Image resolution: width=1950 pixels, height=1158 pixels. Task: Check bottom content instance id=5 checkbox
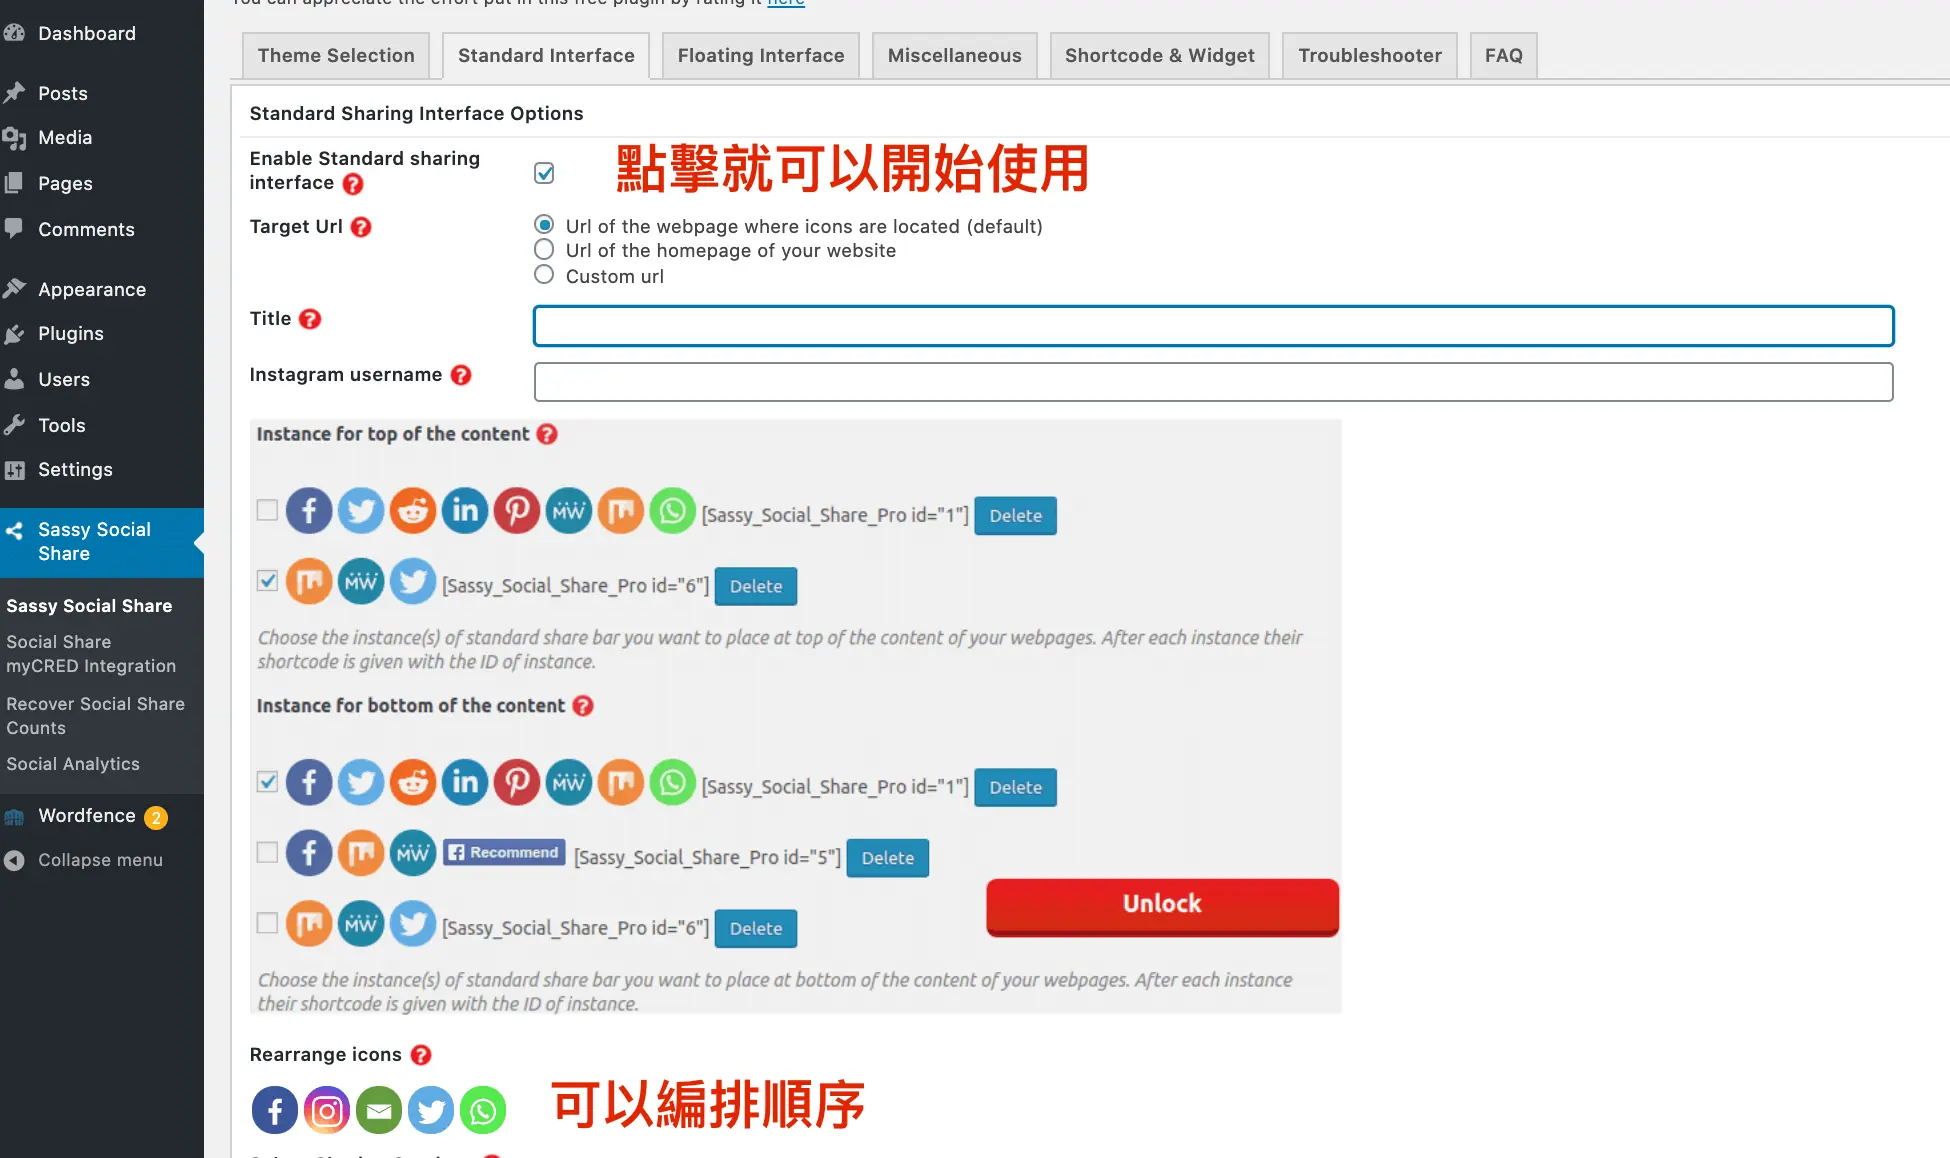pyautogui.click(x=267, y=852)
